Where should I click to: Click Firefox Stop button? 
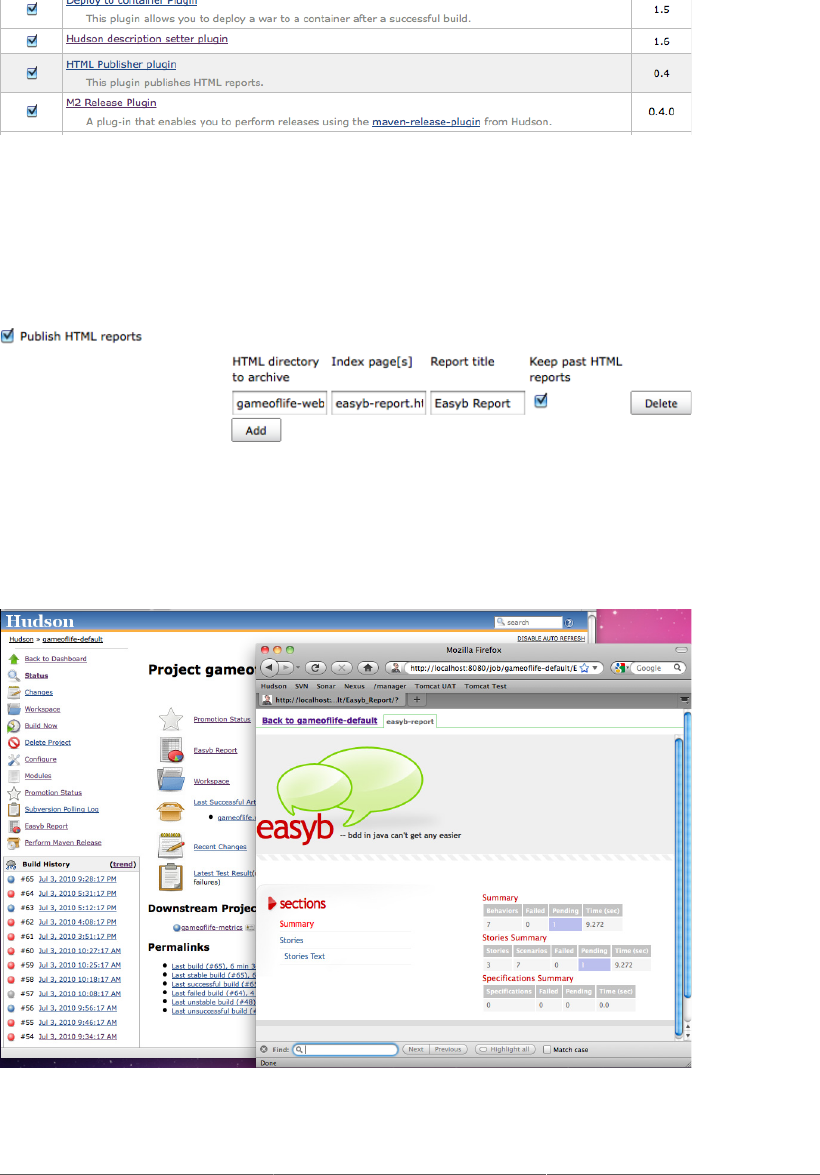coord(341,668)
